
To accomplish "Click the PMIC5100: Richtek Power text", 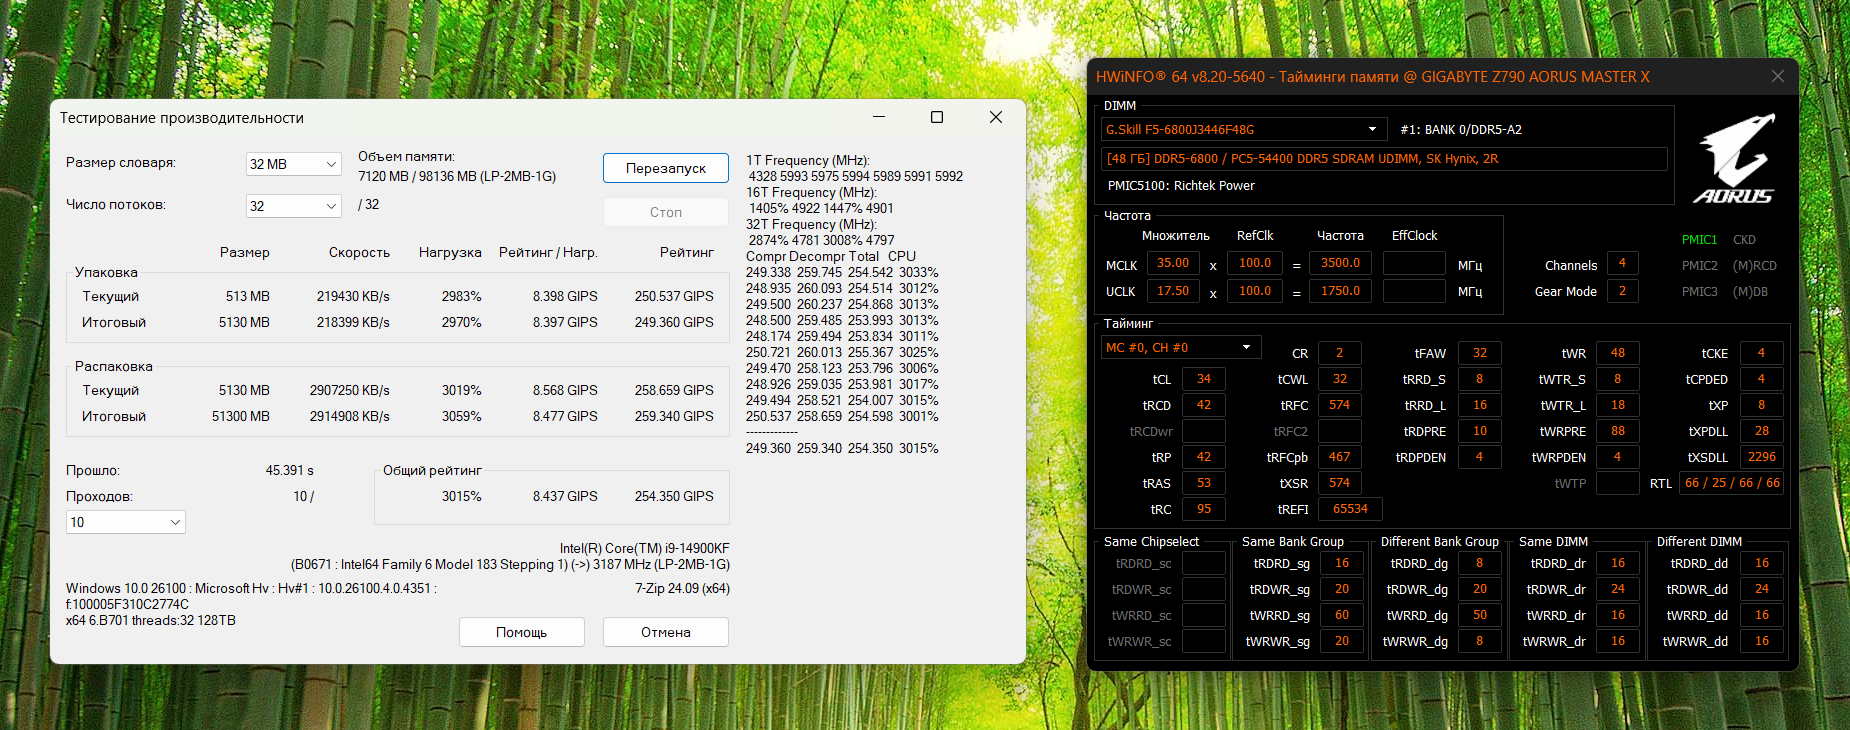I will [1181, 186].
